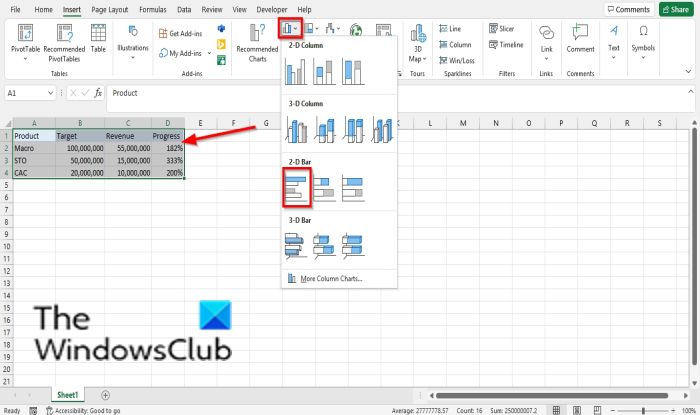
Task: Select 2-D 100% Stacked Column chart
Action: pyautogui.click(x=353, y=71)
